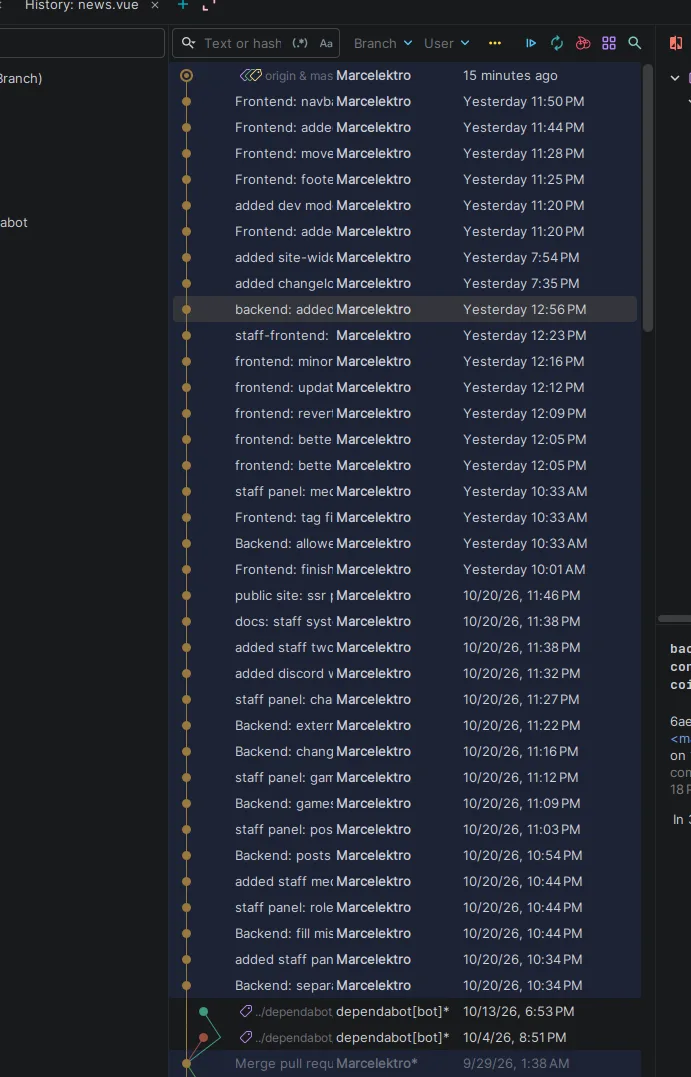Viewport: 691px width, 1077px height.
Task: Select the 'Backend: chang' commit at 11:16 PM
Action: 405,752
